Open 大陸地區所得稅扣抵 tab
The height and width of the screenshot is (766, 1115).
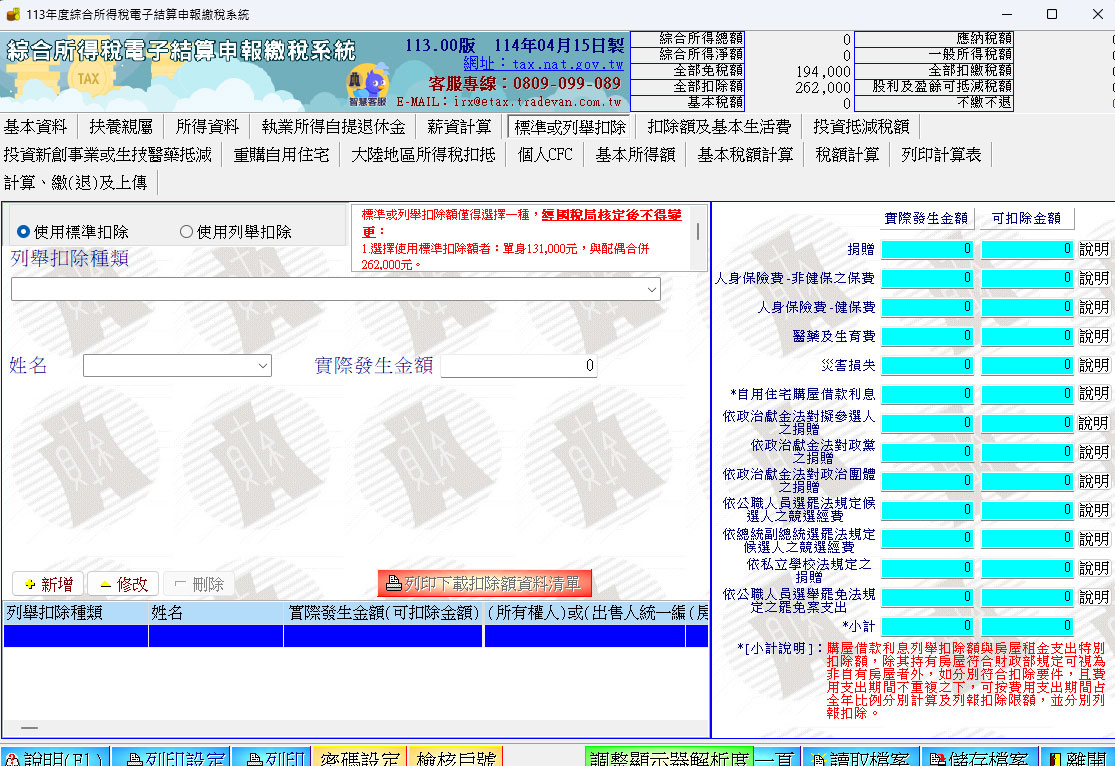(423, 154)
